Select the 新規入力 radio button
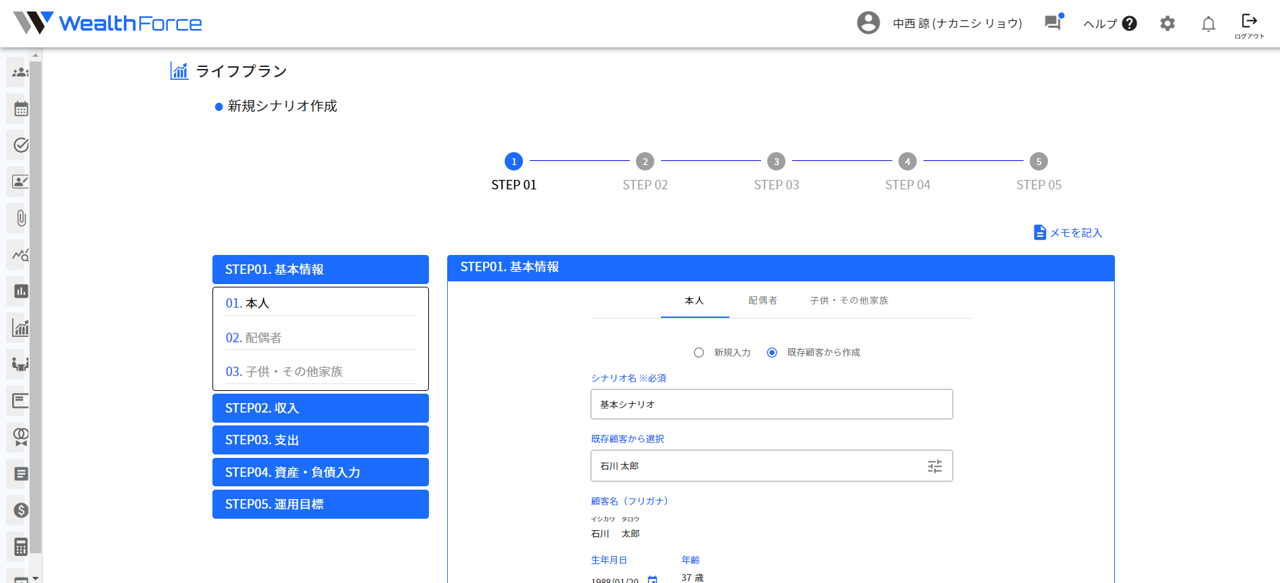Image resolution: width=1280 pixels, height=583 pixels. [699, 352]
